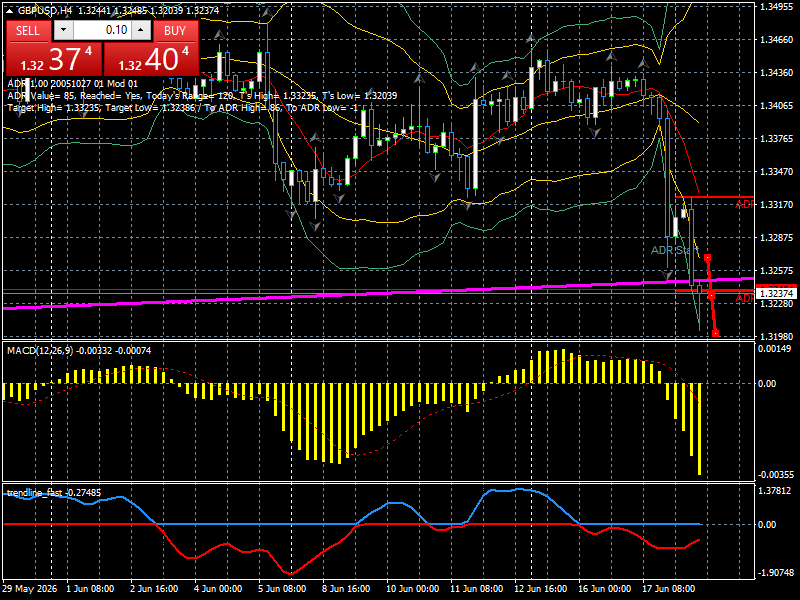The image size is (800, 600).
Task: Click the 1.37812 trendline_fast scale label
Action: point(774,491)
